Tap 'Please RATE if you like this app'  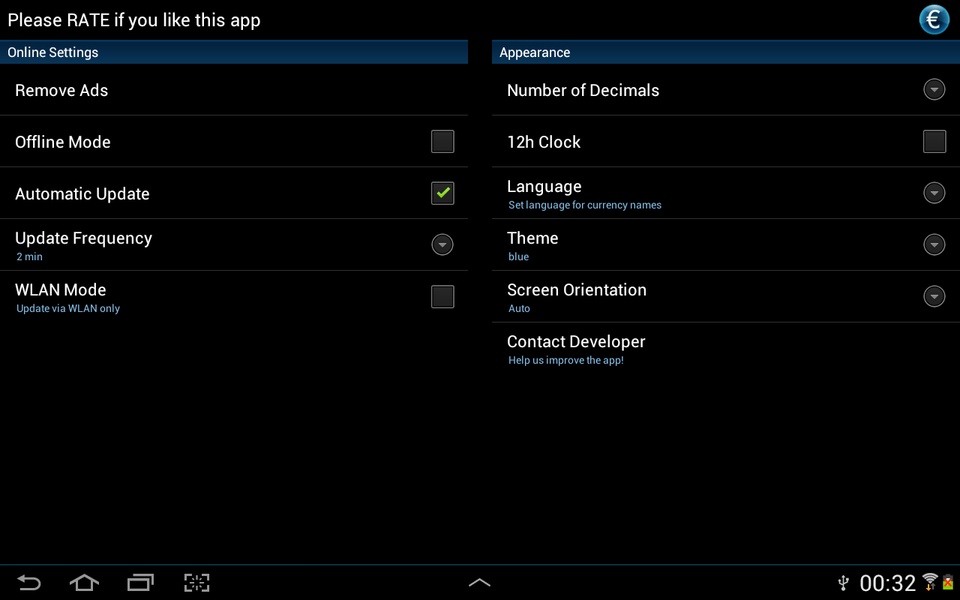click(x=134, y=20)
